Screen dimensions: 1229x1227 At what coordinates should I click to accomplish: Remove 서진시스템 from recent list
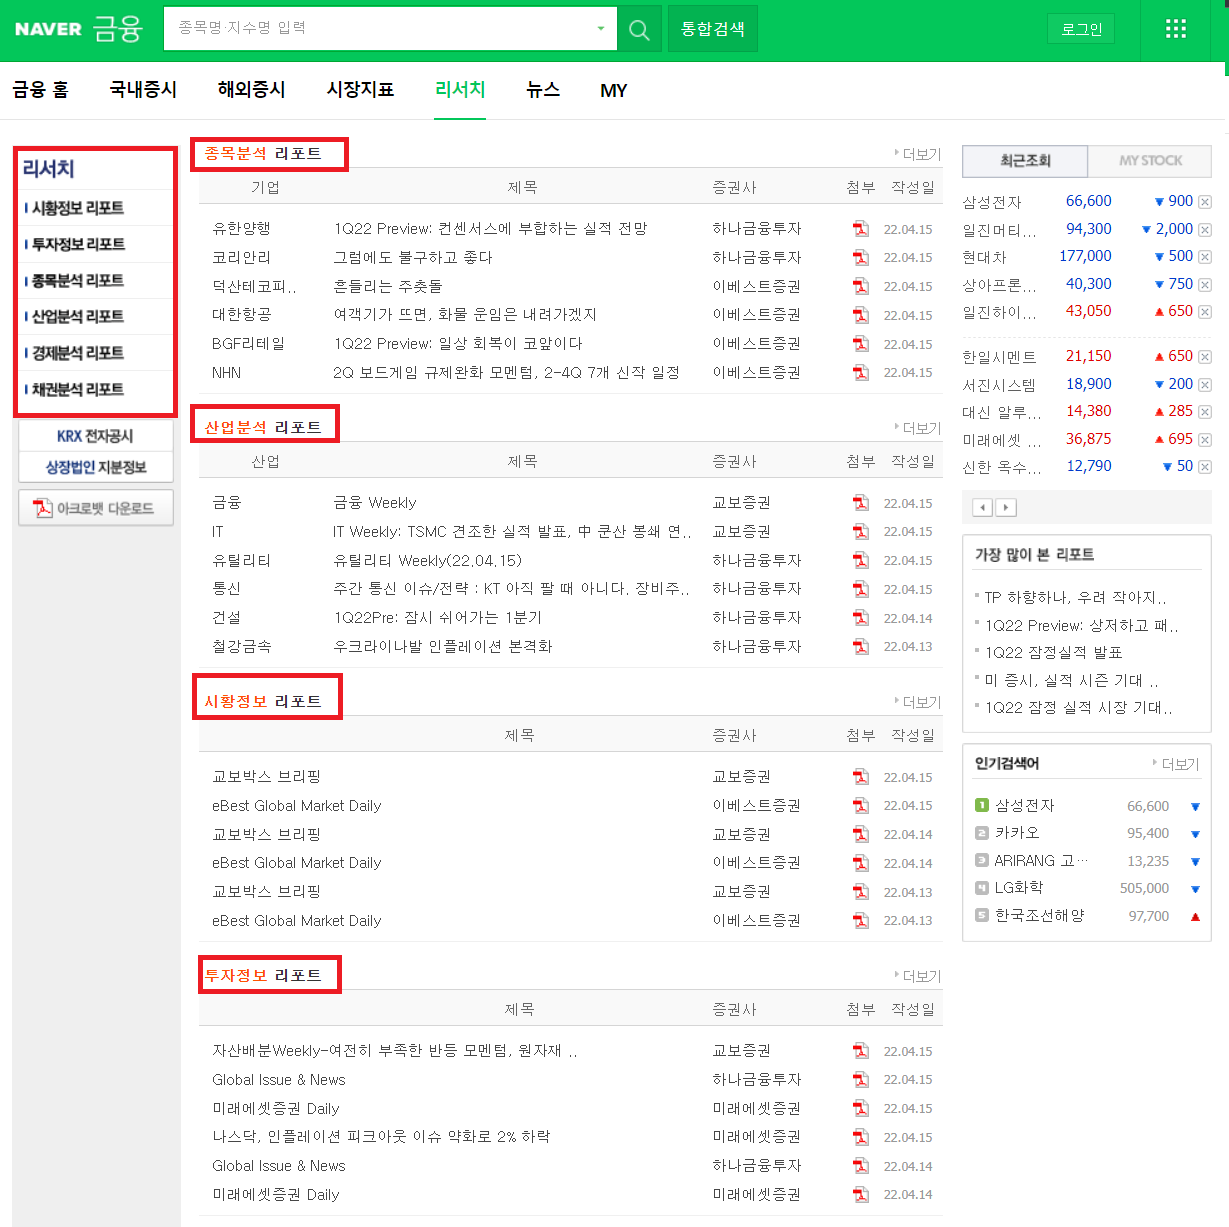coord(1205,385)
